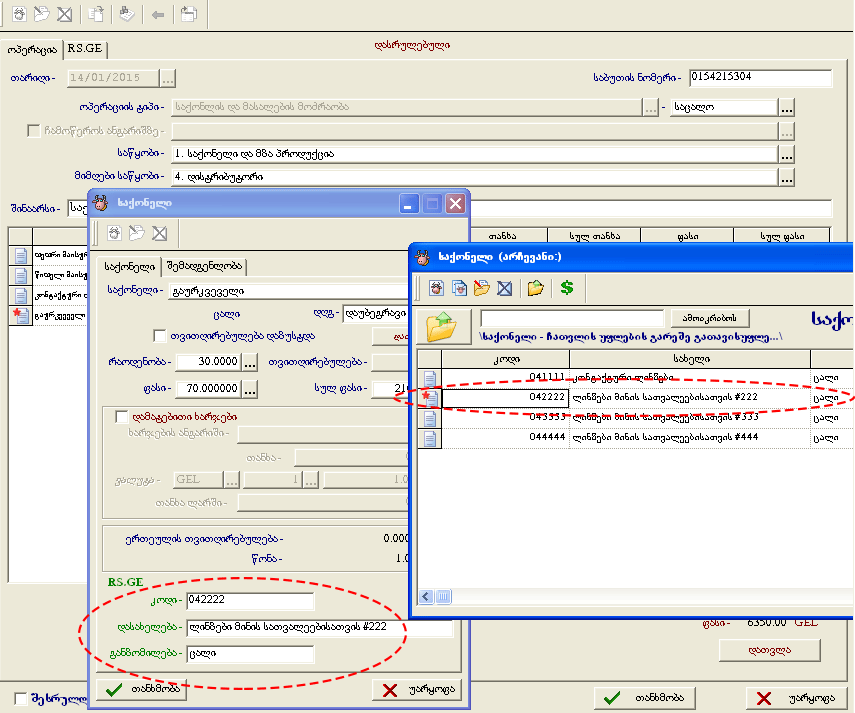
Task: Click the კოდი column header in the selection window
Action: pos(506,359)
